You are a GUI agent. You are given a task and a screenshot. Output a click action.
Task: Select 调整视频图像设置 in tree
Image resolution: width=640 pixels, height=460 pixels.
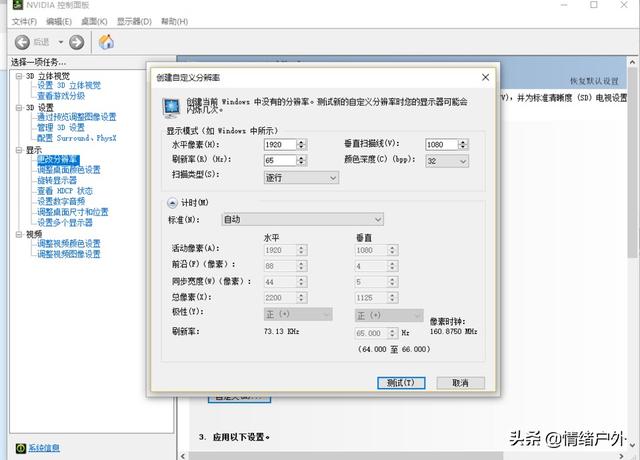[69, 254]
